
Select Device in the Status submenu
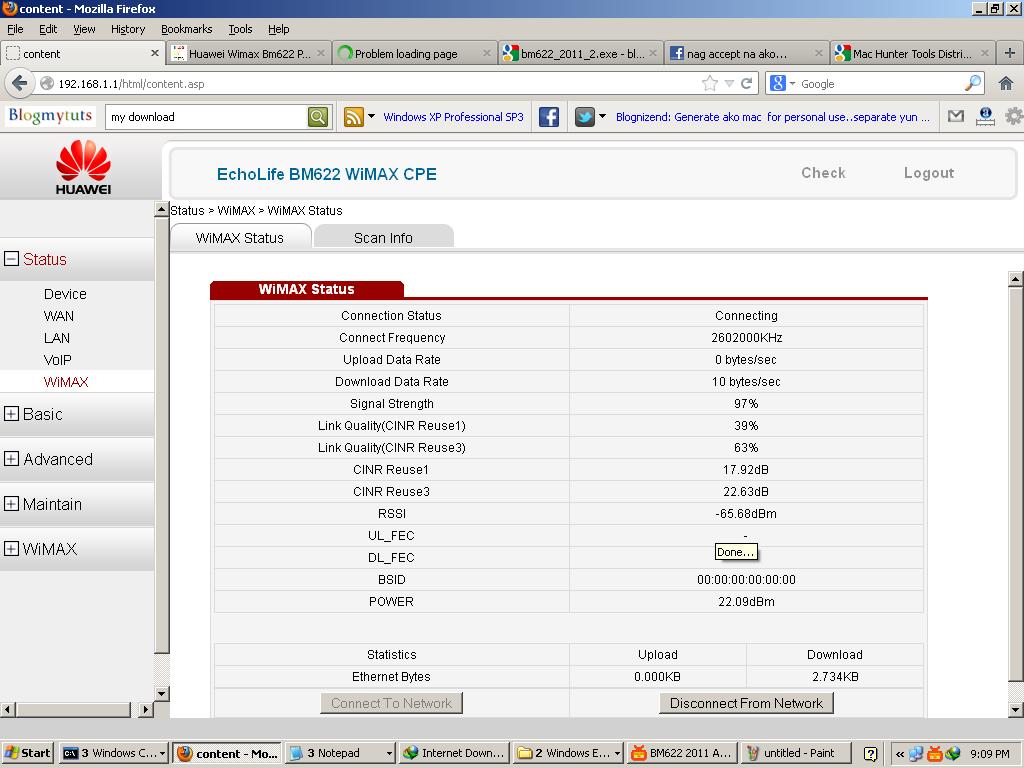[x=65, y=294]
